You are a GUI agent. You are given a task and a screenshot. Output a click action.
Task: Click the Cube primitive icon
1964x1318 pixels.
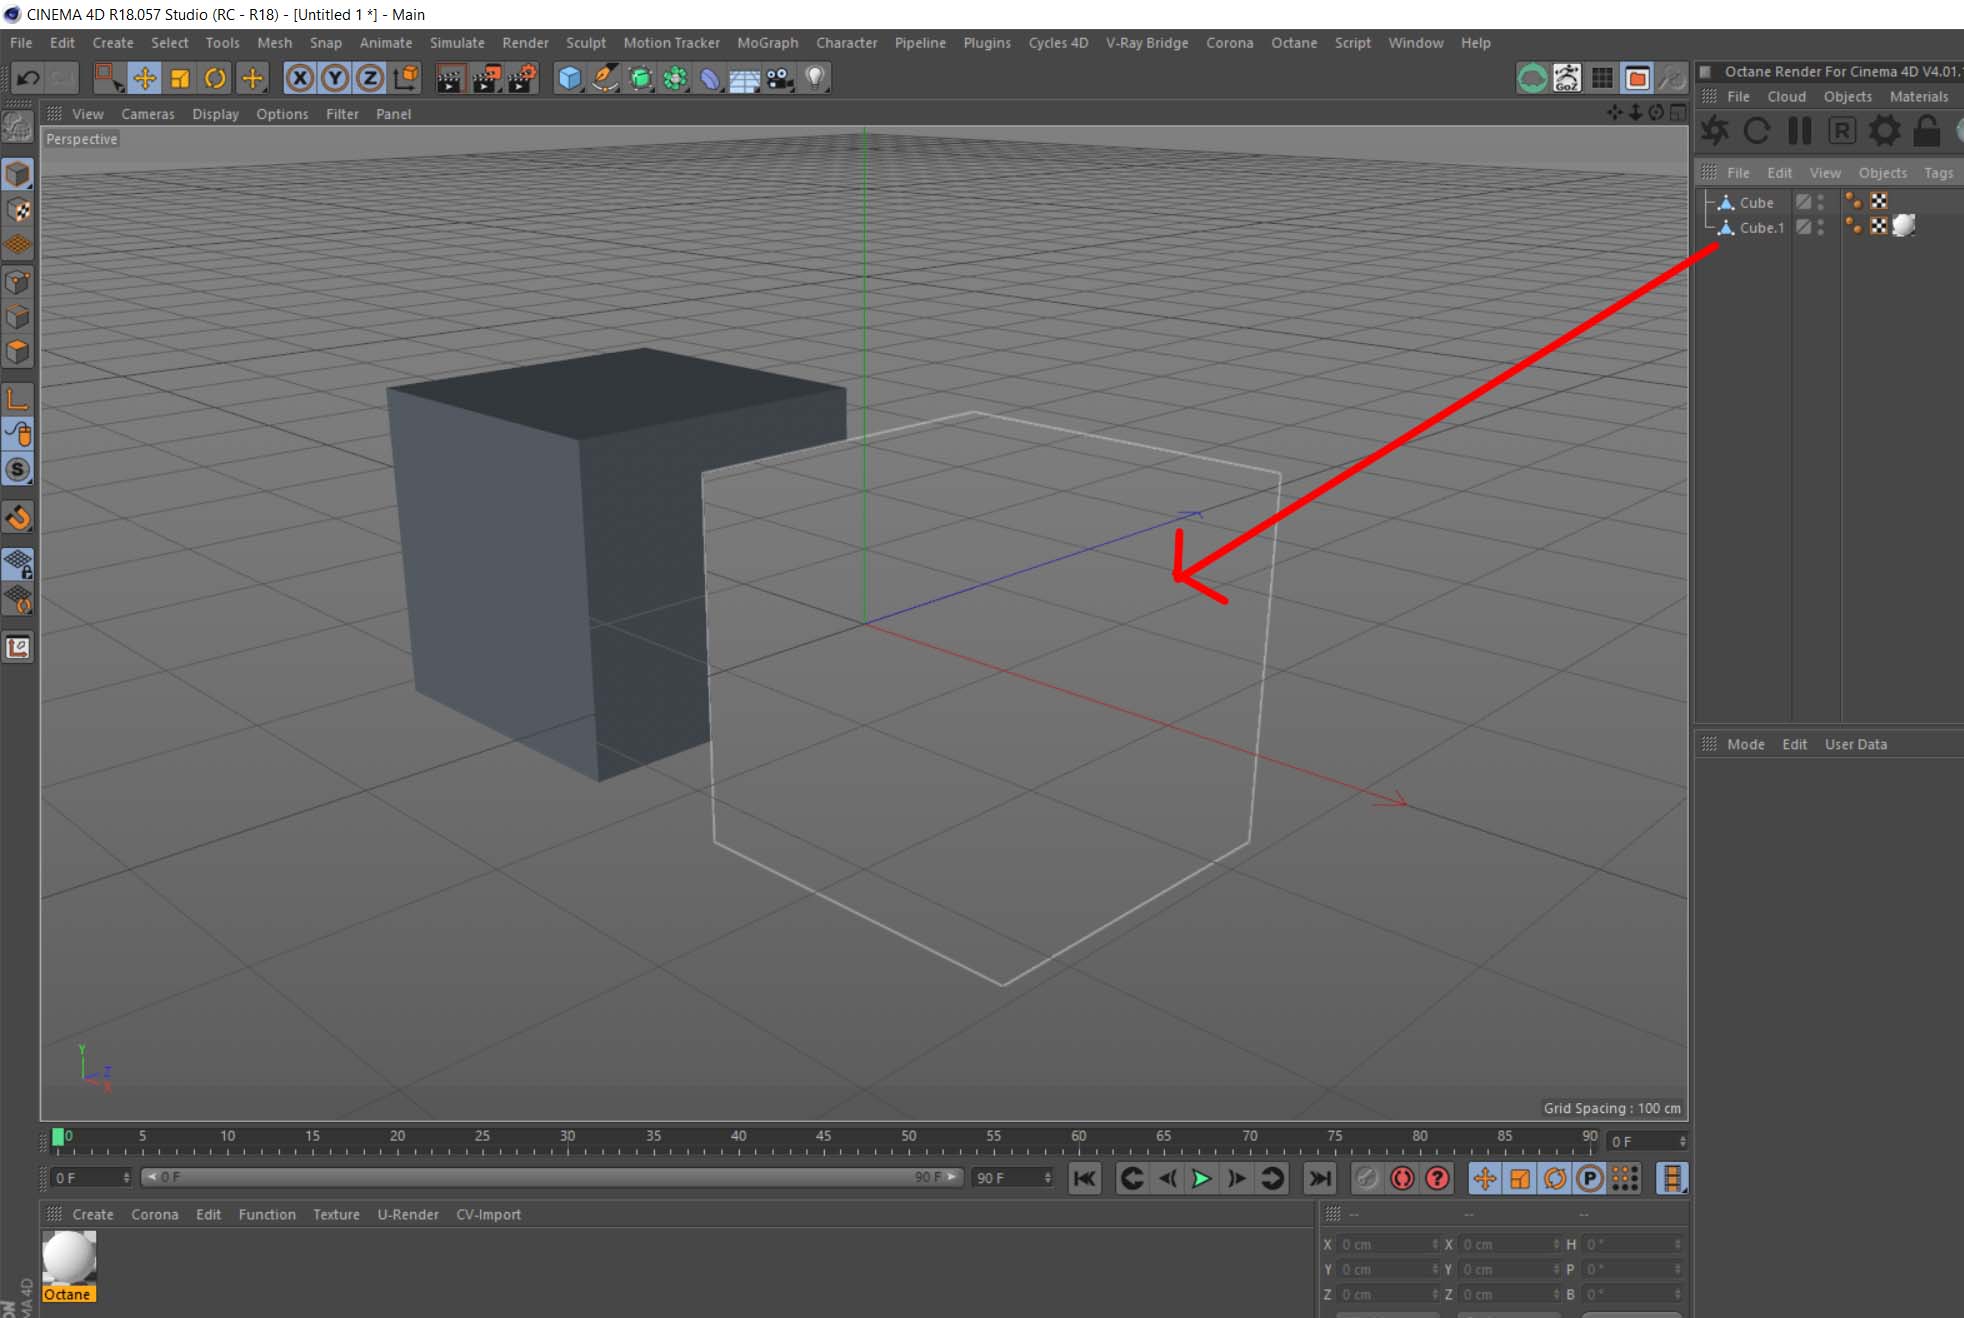[569, 78]
